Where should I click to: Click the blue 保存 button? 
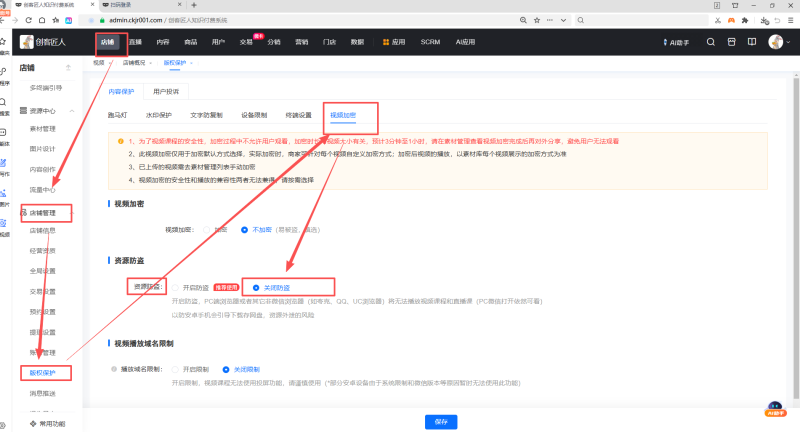(441, 422)
